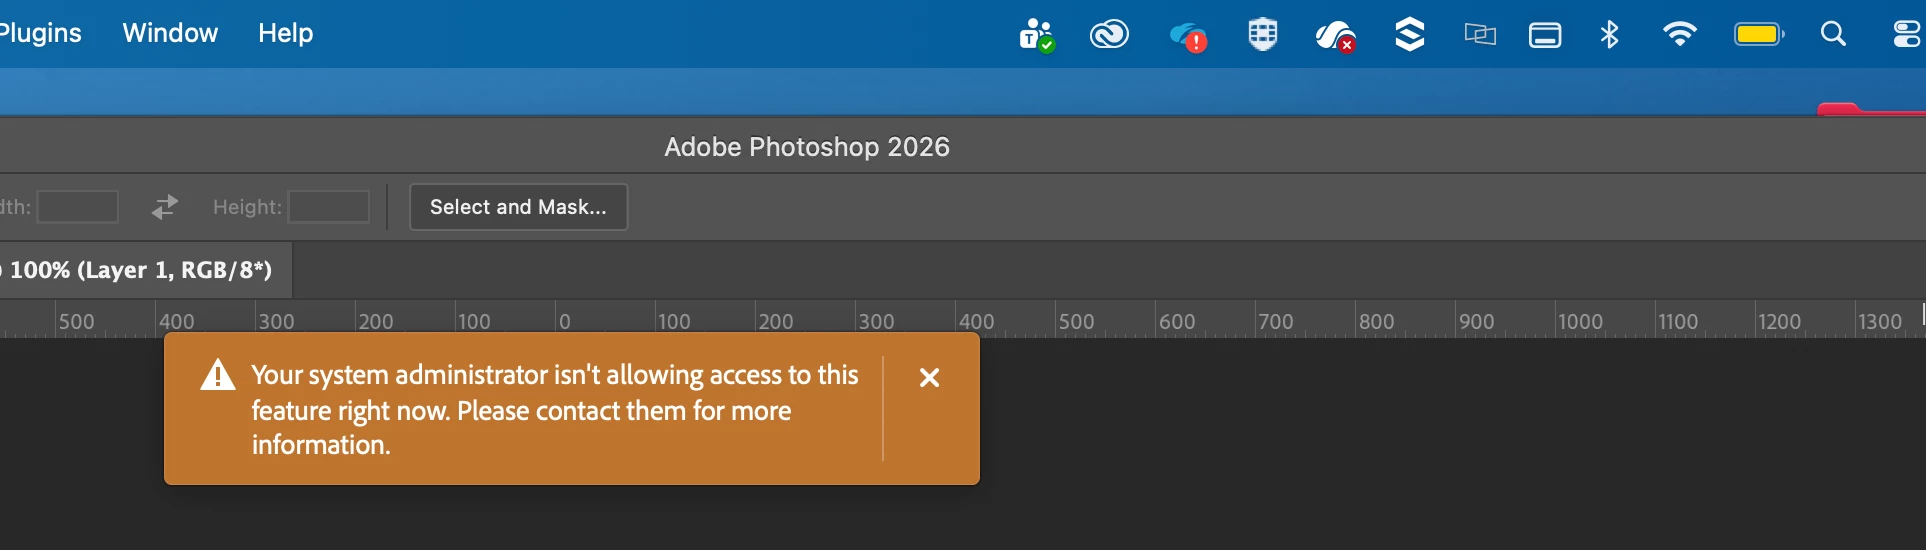Open the Wi-Fi status menu
The width and height of the screenshot is (1926, 550).
click(1680, 34)
